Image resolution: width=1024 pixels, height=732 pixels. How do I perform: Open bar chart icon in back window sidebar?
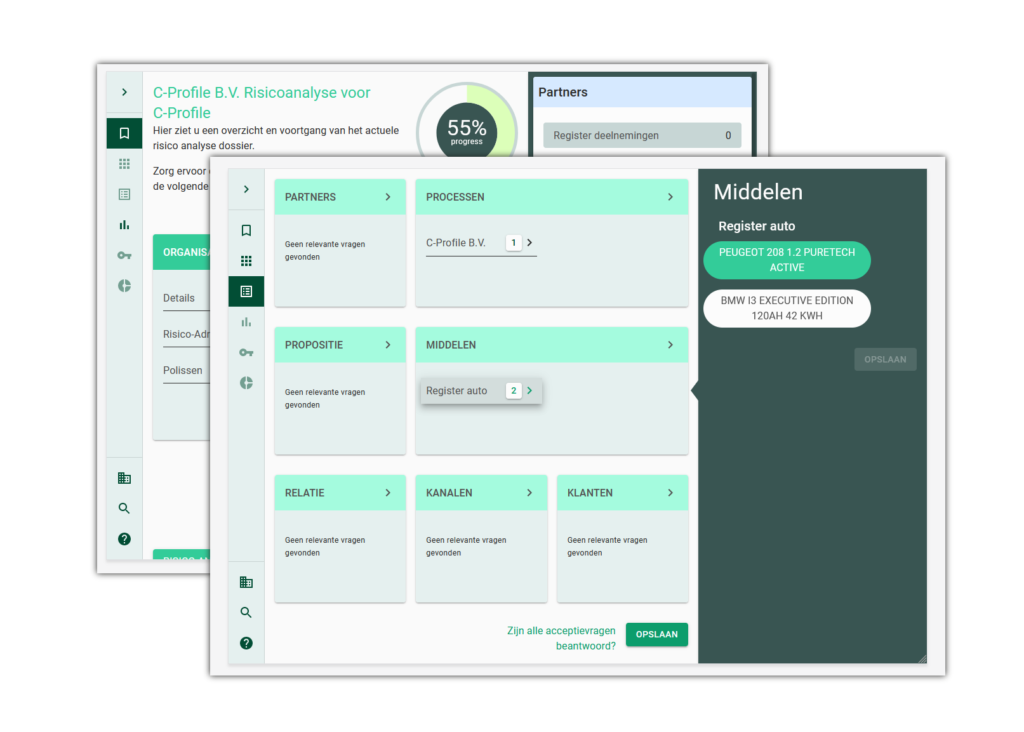[x=124, y=225]
